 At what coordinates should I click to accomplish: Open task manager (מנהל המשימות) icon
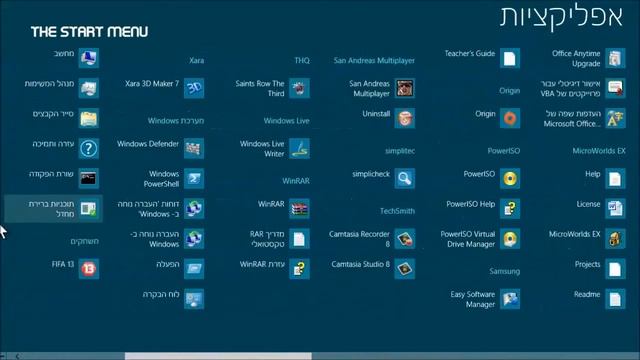click(89, 88)
